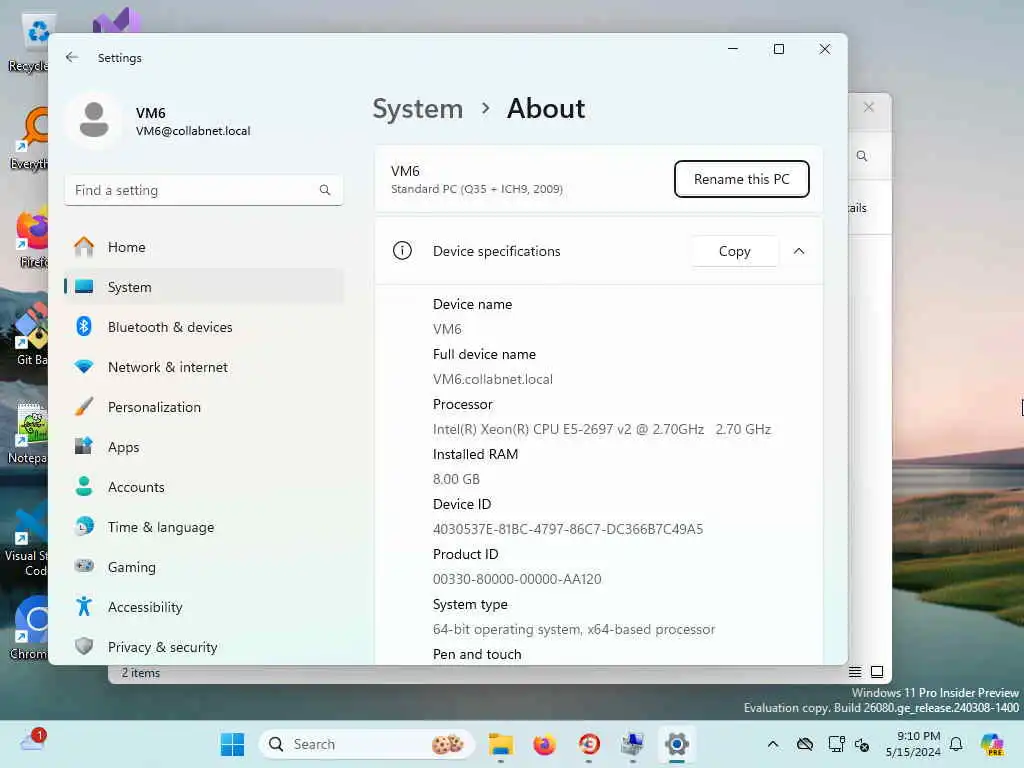Copy the device specifications
Image resolution: width=1024 pixels, height=768 pixels.
click(x=734, y=251)
